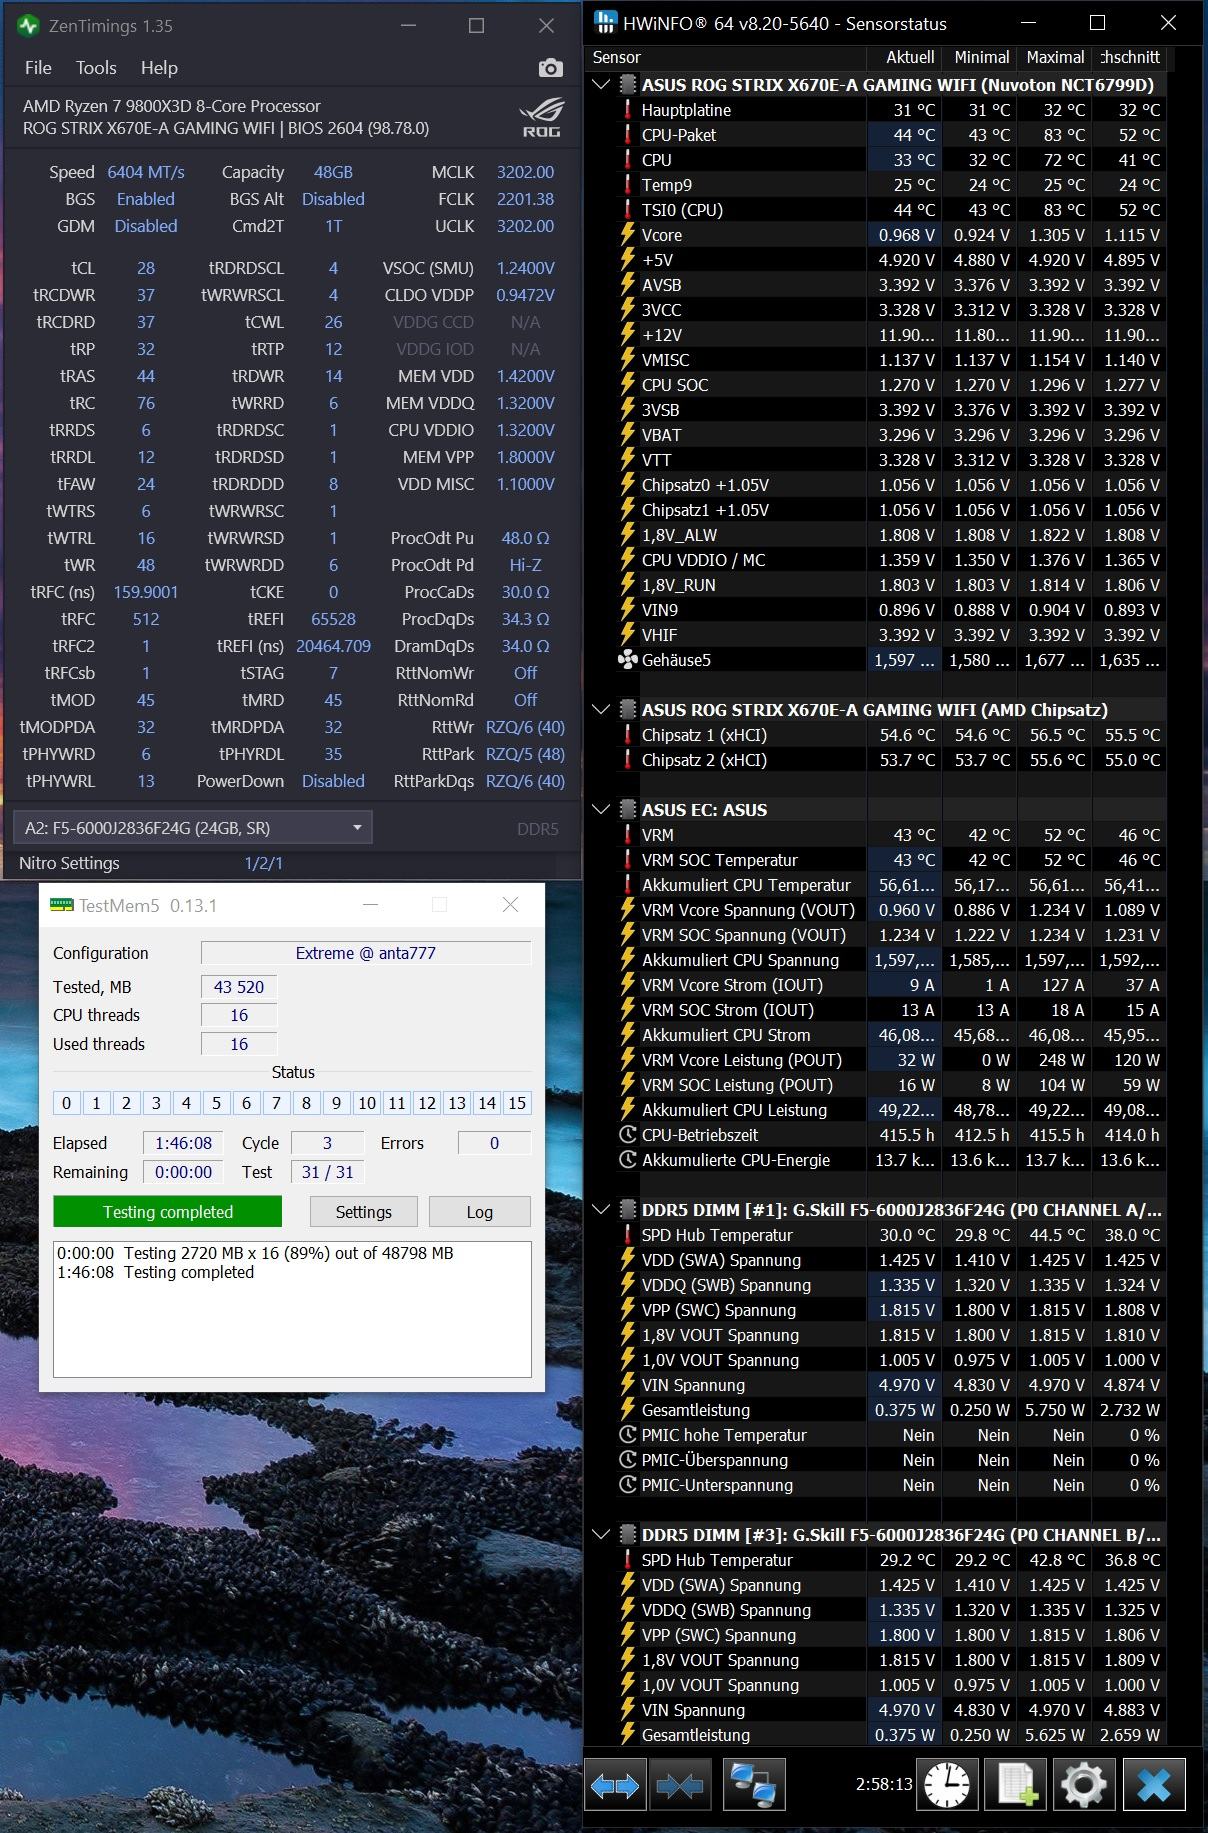Click the chip icon of DDR5 DIMM [#1] group
Screen dimensions: 1208x1833
coord(628,1210)
